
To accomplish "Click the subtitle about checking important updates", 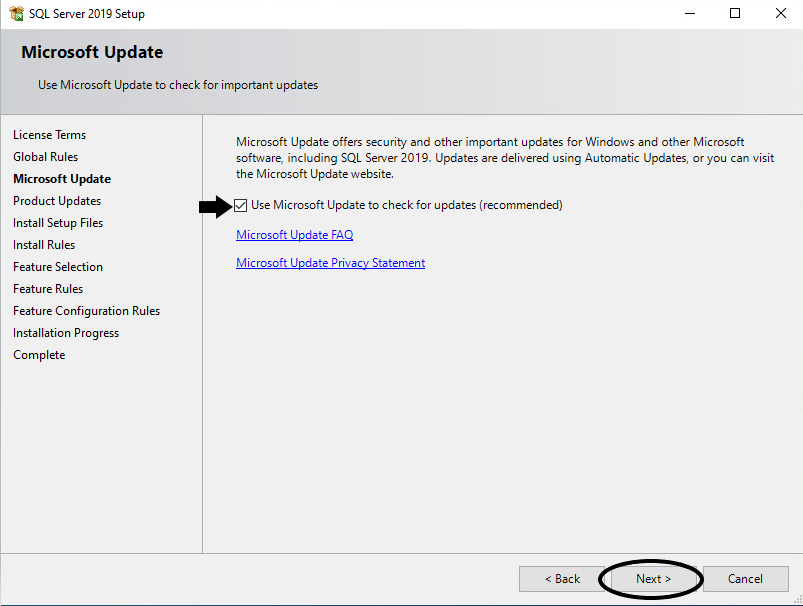I will pyautogui.click(x=178, y=85).
